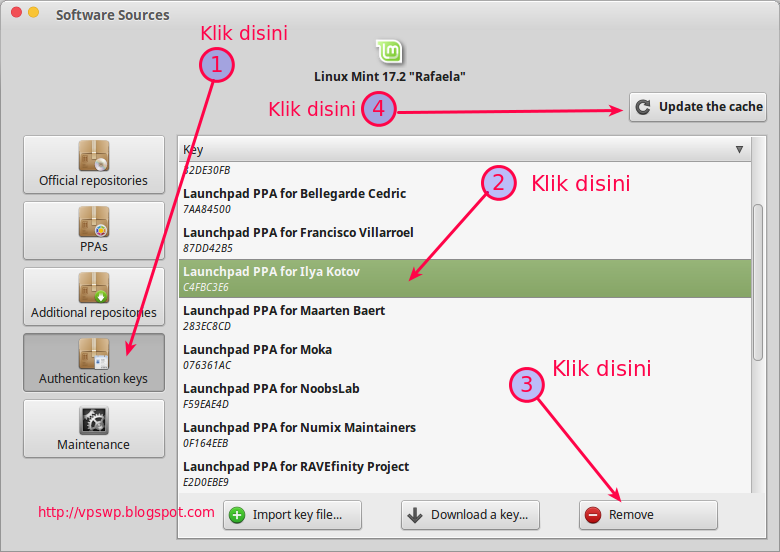The height and width of the screenshot is (552, 780).
Task: Click the Linux Mint logo icon
Action: pyautogui.click(x=389, y=52)
